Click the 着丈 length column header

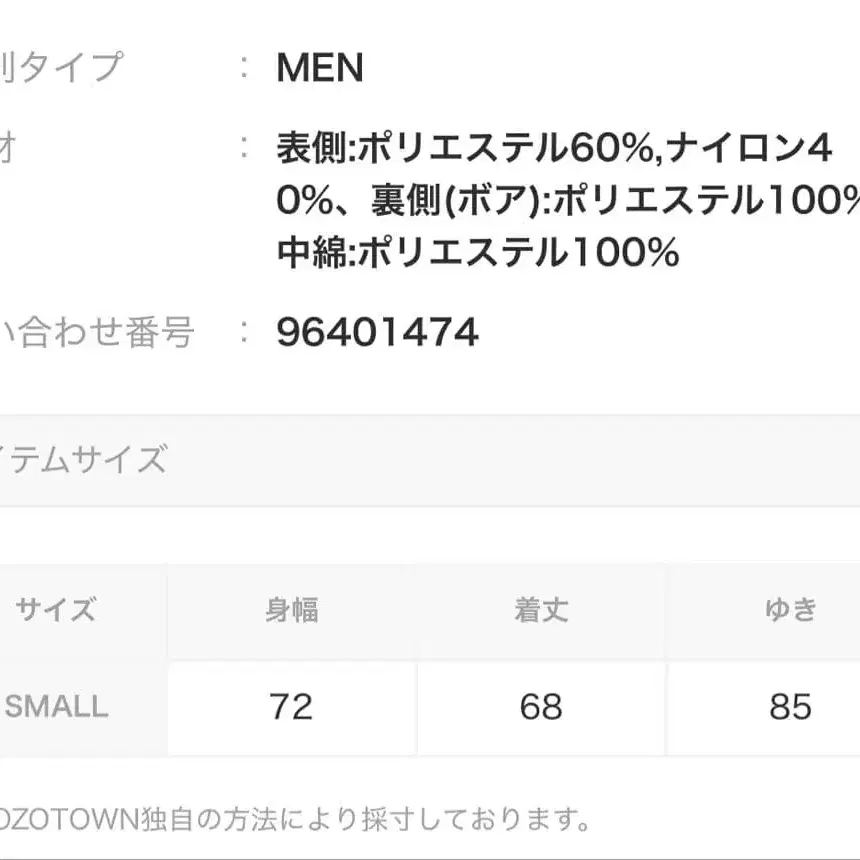(541, 609)
